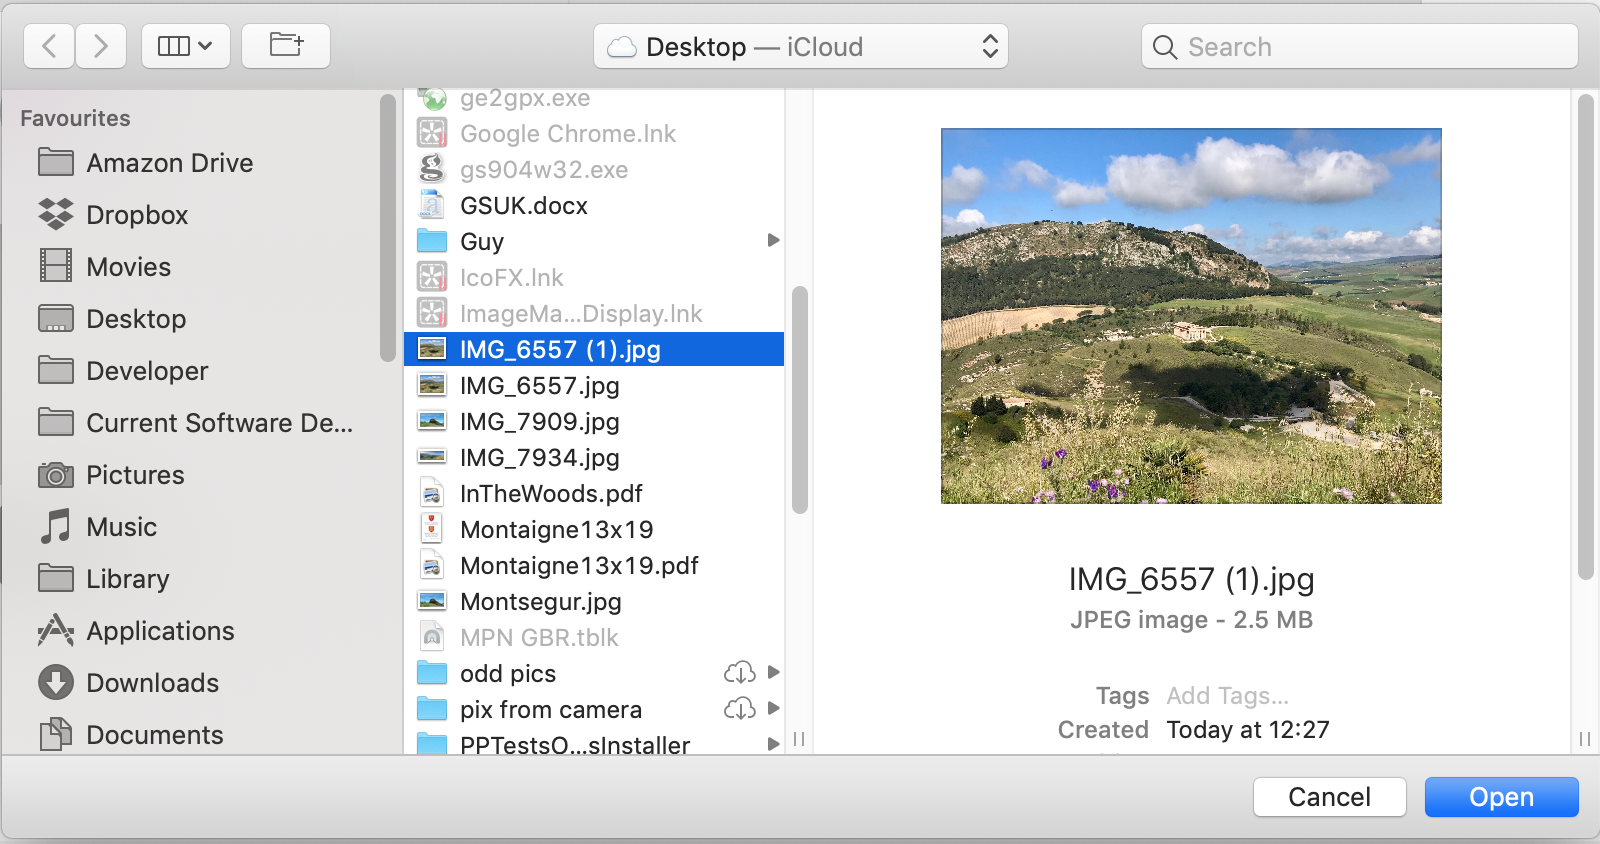Click the Guy folder icon
The height and width of the screenshot is (844, 1600).
(x=432, y=241)
